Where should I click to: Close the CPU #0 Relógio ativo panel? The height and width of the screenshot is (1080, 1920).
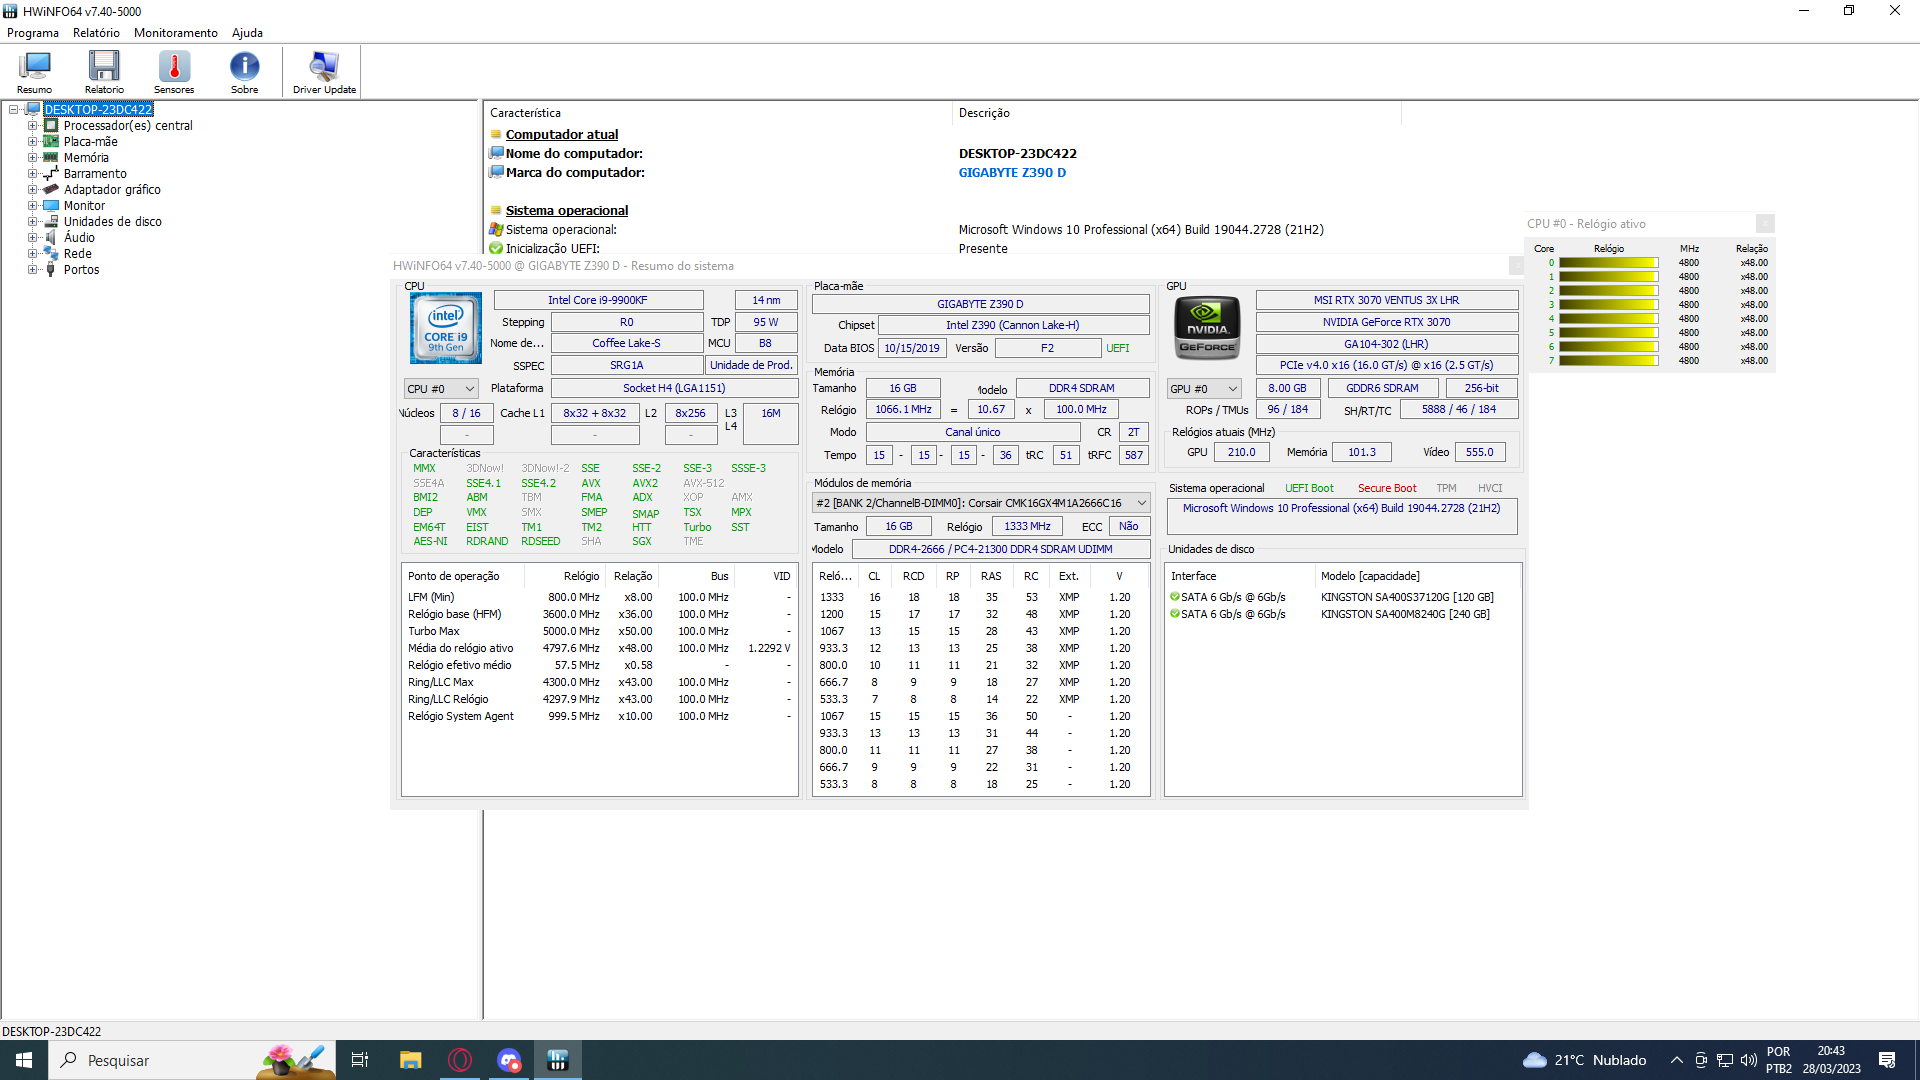click(1765, 224)
